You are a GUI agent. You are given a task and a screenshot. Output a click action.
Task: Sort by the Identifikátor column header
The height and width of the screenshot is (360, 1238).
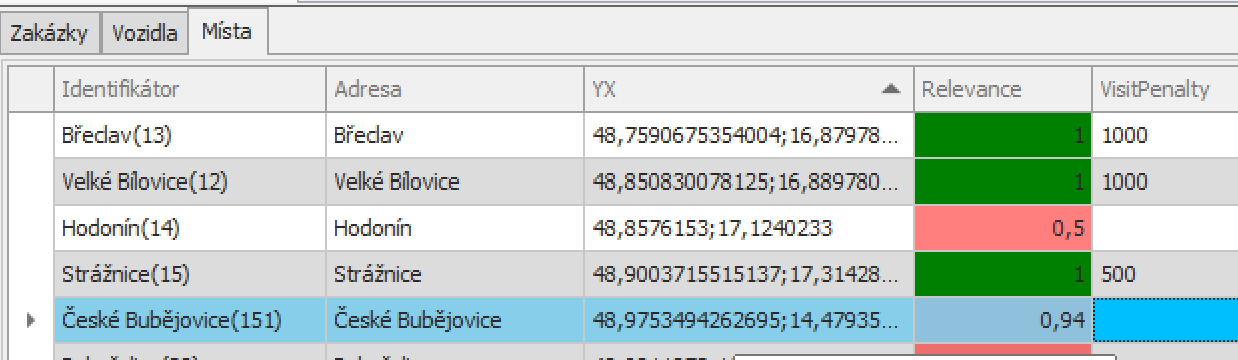[189, 89]
